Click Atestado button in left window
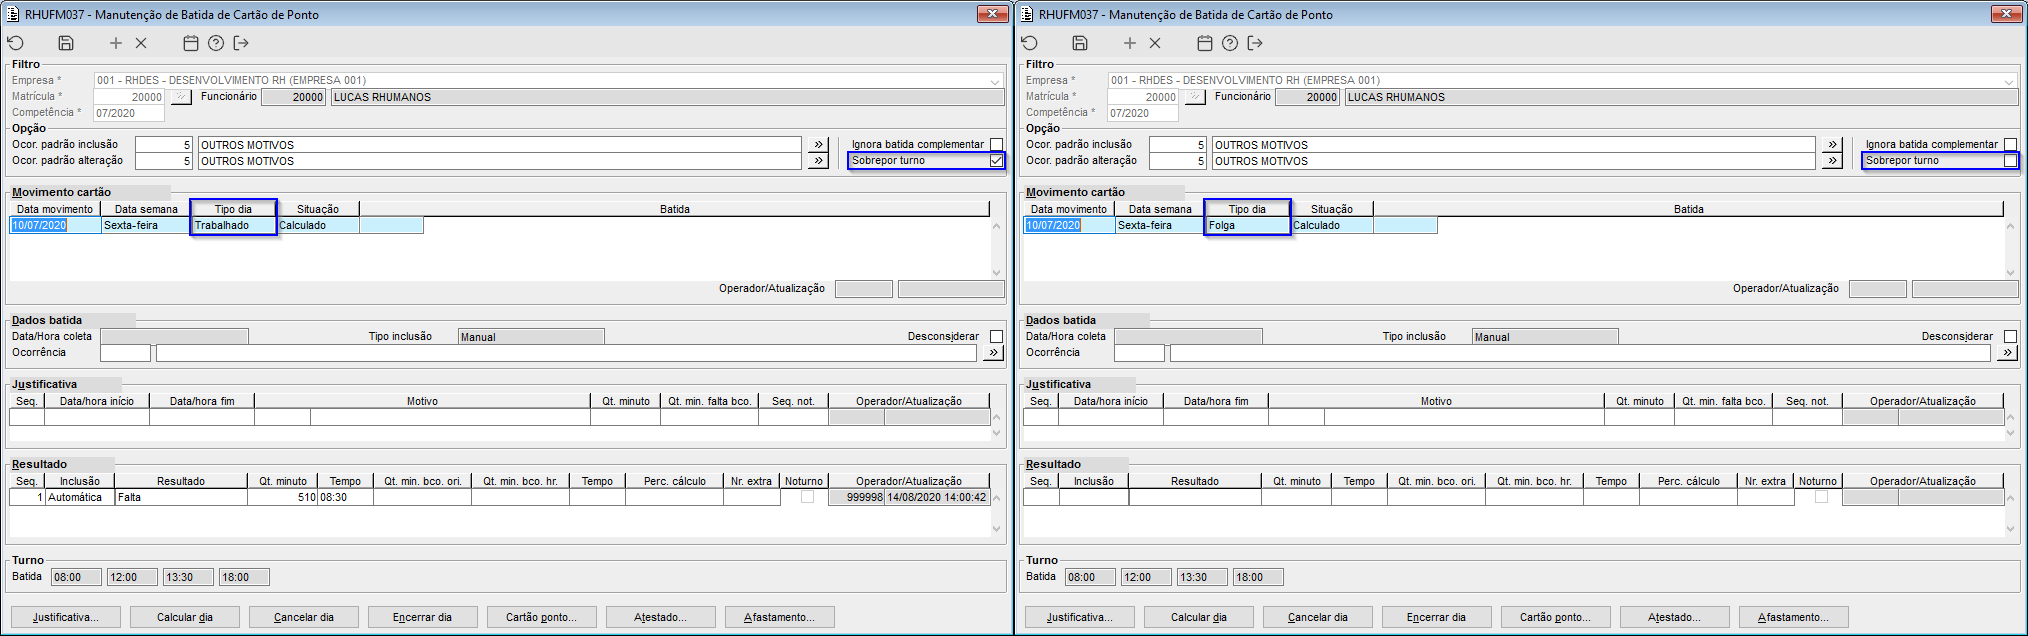Image resolution: width=2028 pixels, height=636 pixels. 661,617
